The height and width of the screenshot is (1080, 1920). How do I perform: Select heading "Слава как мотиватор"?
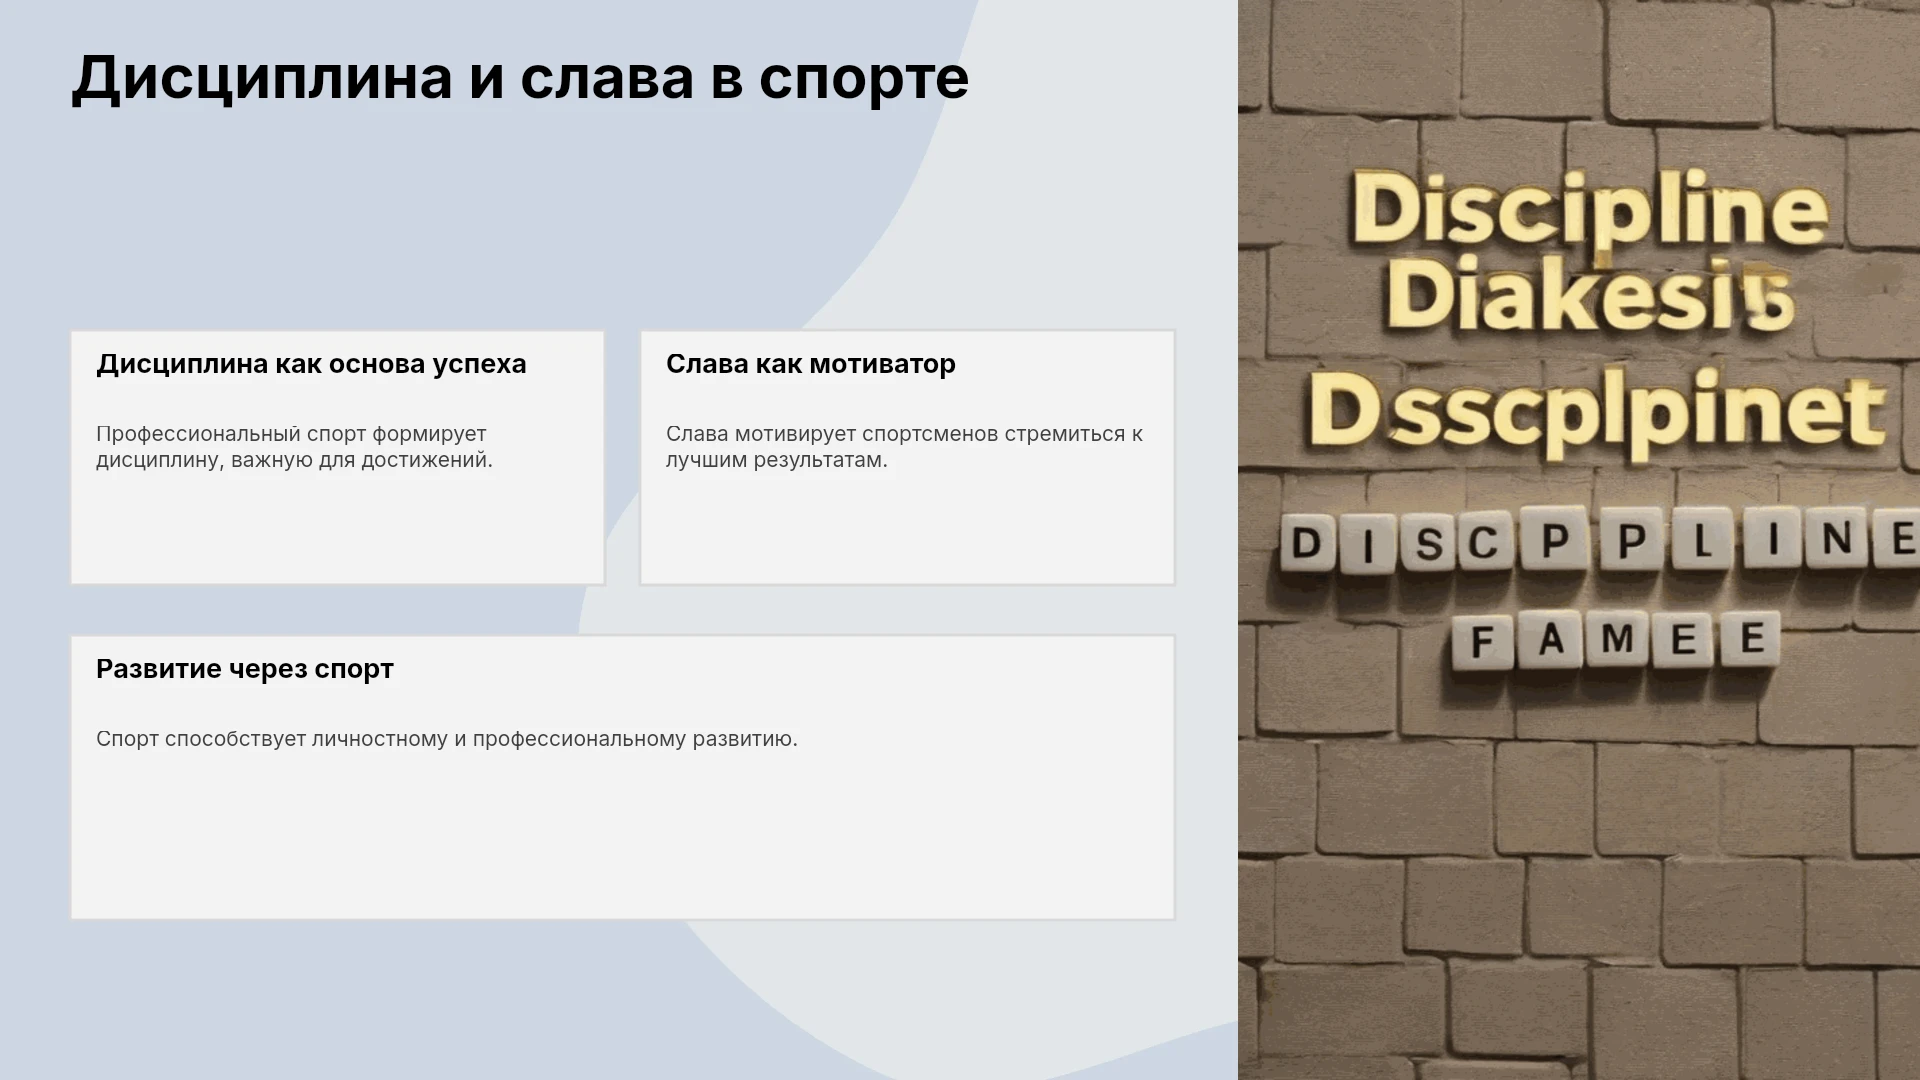[x=811, y=364]
